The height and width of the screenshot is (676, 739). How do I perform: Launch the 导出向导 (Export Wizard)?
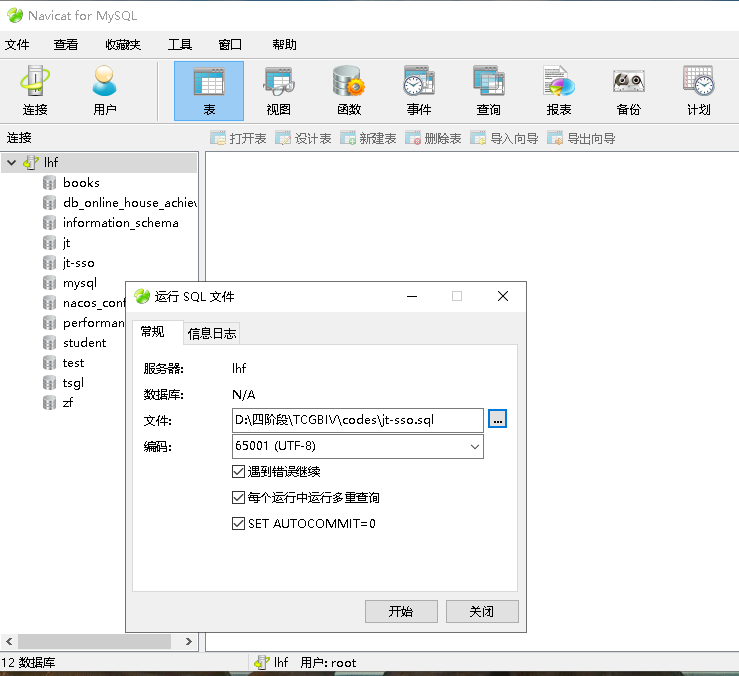pyautogui.click(x=582, y=138)
